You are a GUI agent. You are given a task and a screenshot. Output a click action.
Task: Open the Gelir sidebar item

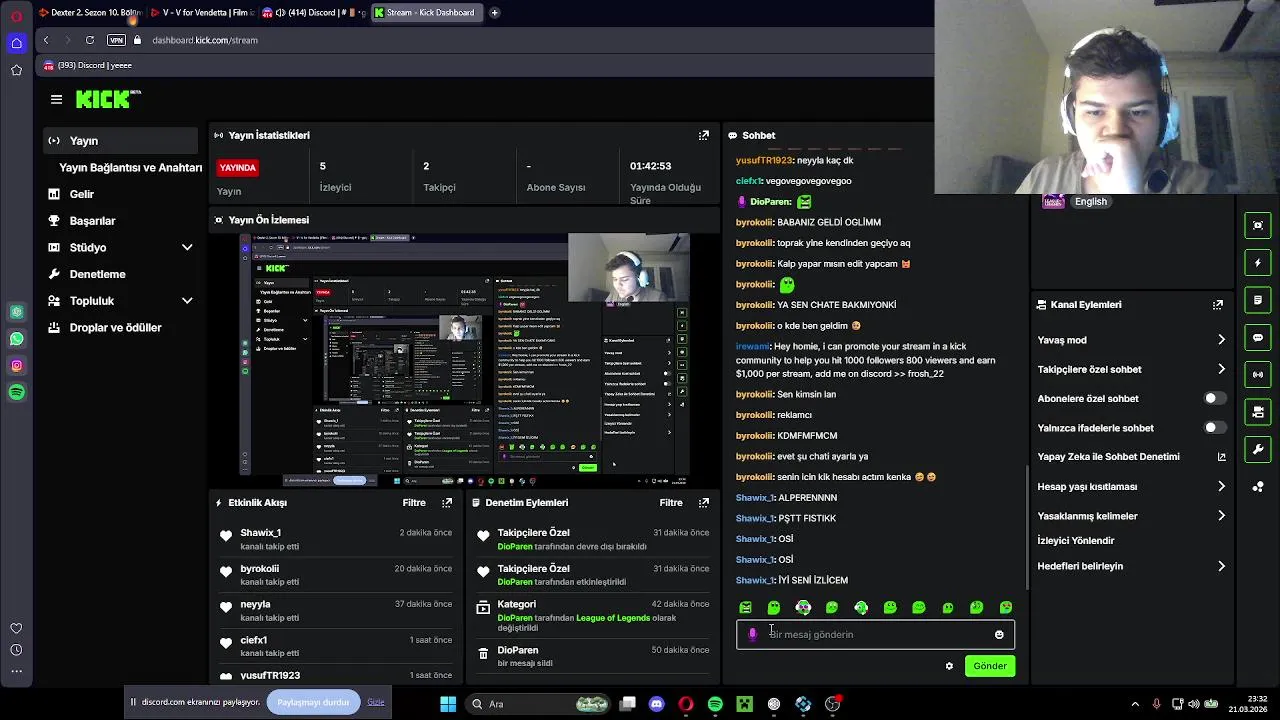click(81, 194)
